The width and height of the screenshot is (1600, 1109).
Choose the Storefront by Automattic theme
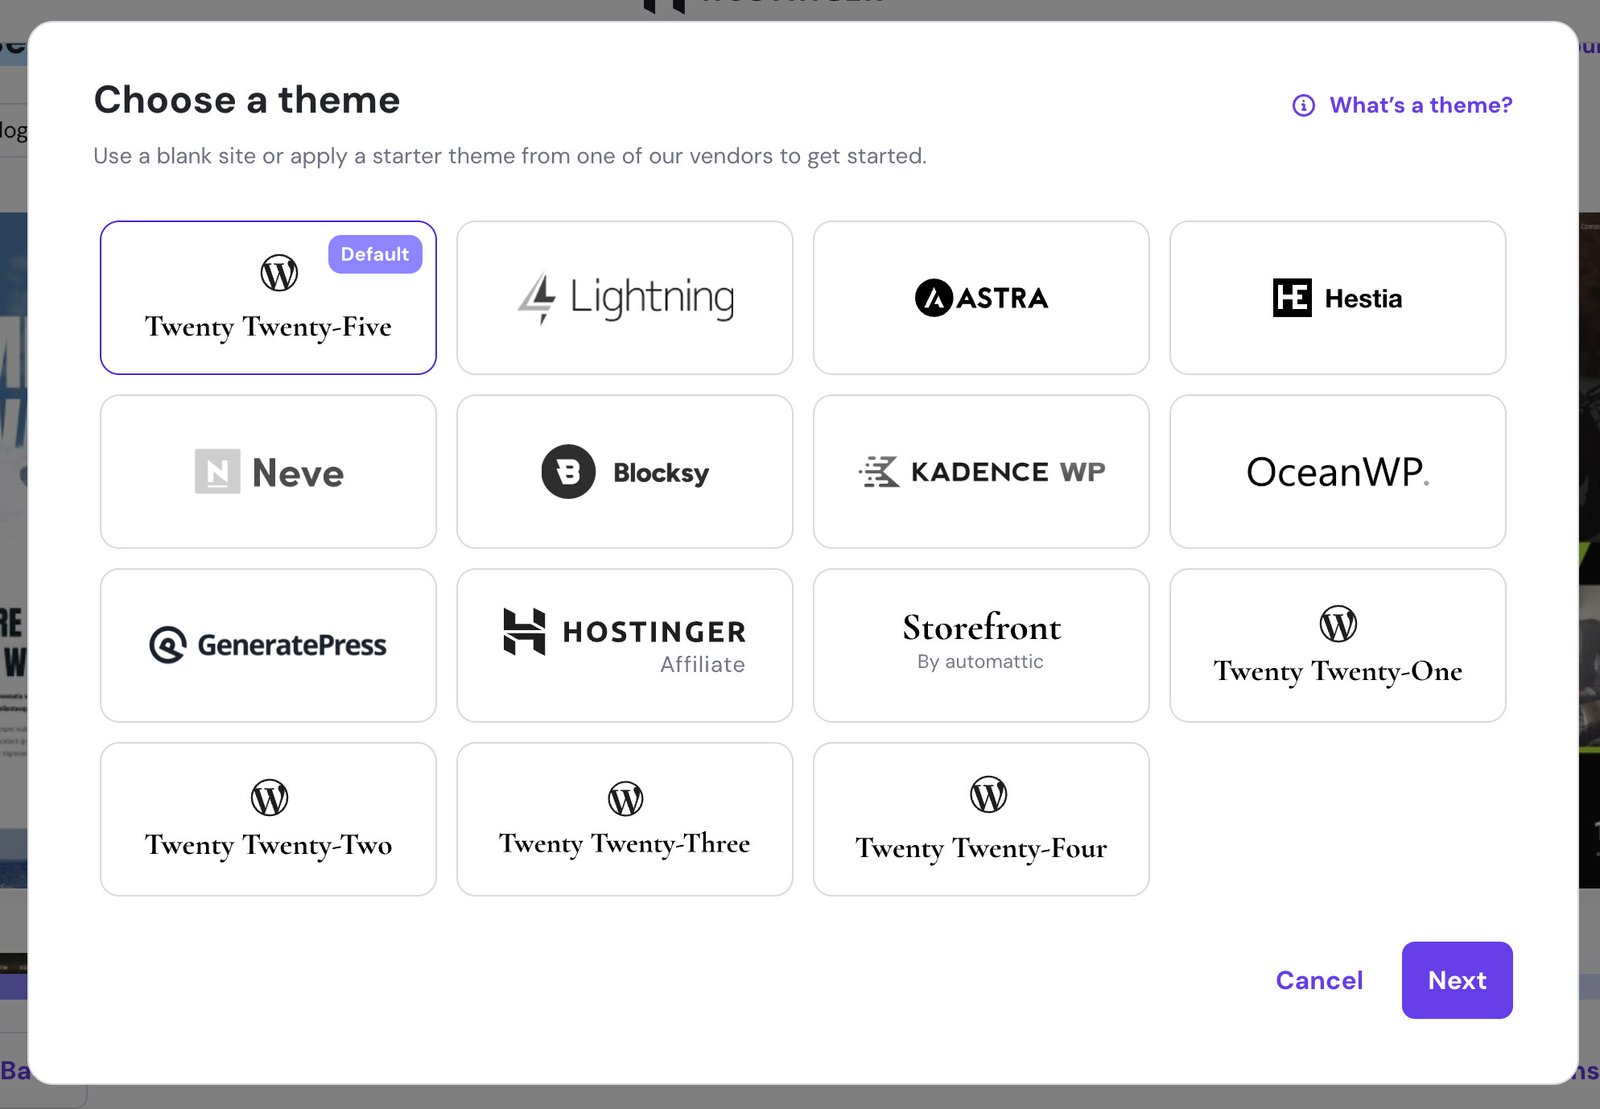(x=980, y=644)
